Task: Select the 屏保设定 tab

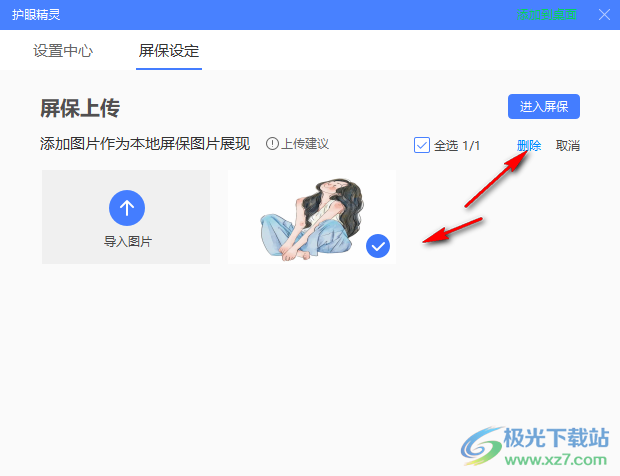Action: click(x=169, y=51)
